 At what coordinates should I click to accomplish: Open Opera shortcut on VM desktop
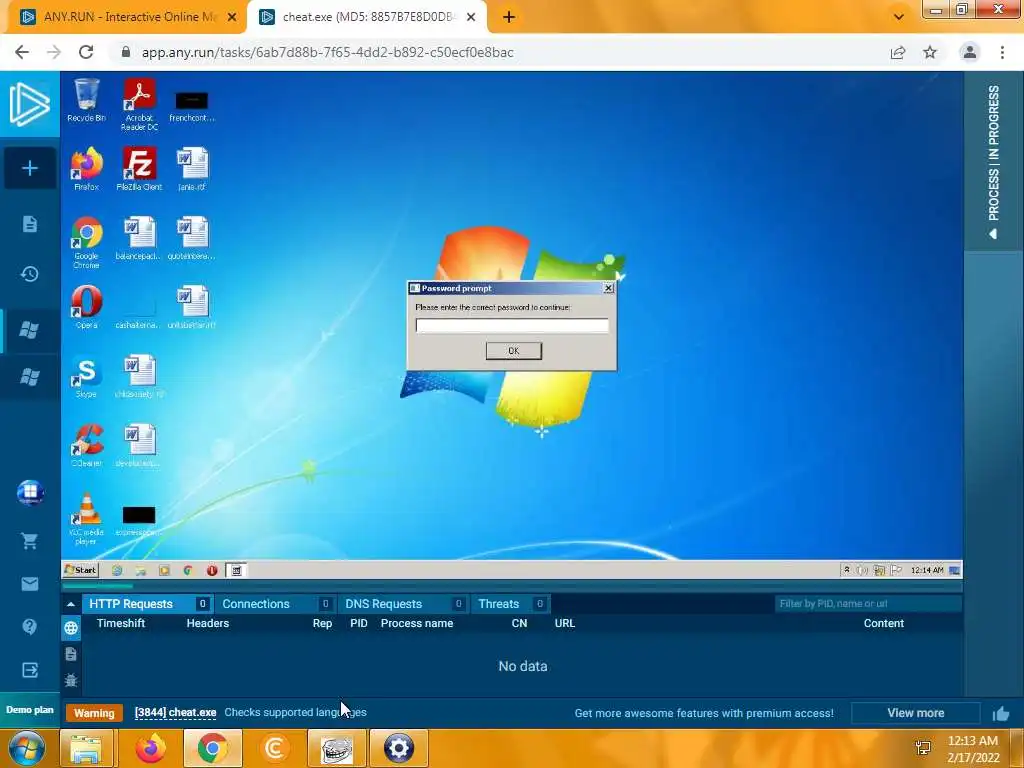click(86, 307)
